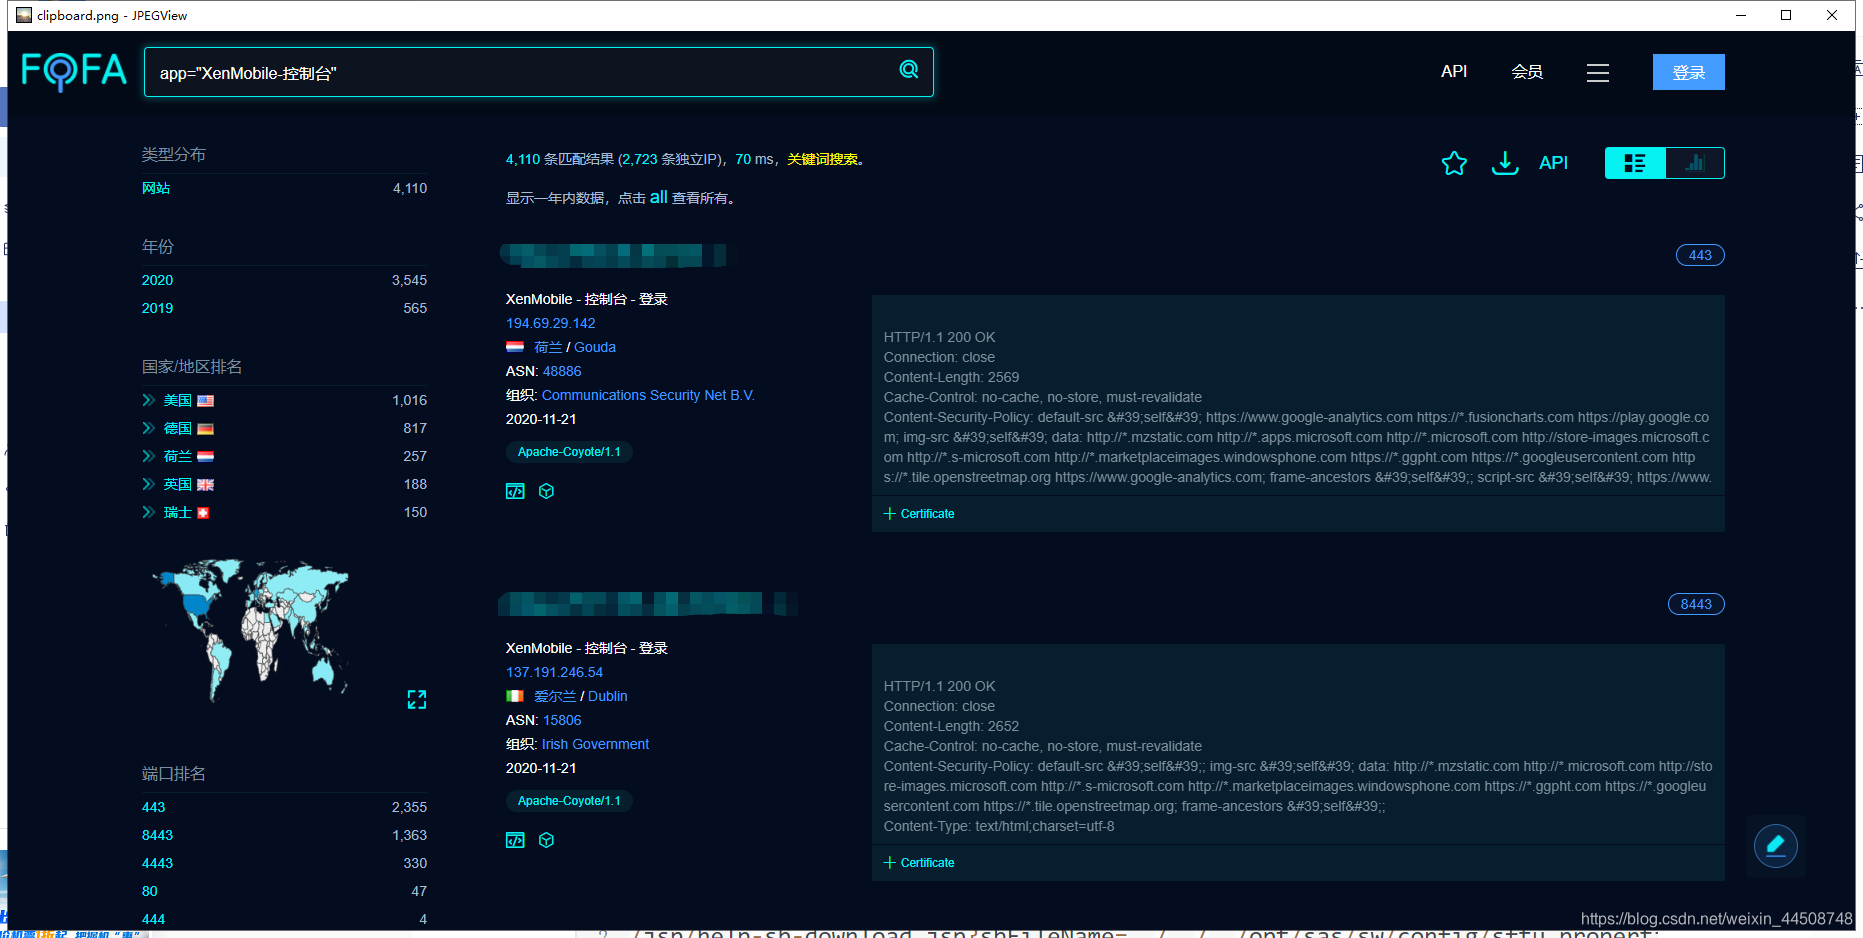The height and width of the screenshot is (938, 1863).
Task: Click the 登录 login button
Action: click(x=1689, y=72)
